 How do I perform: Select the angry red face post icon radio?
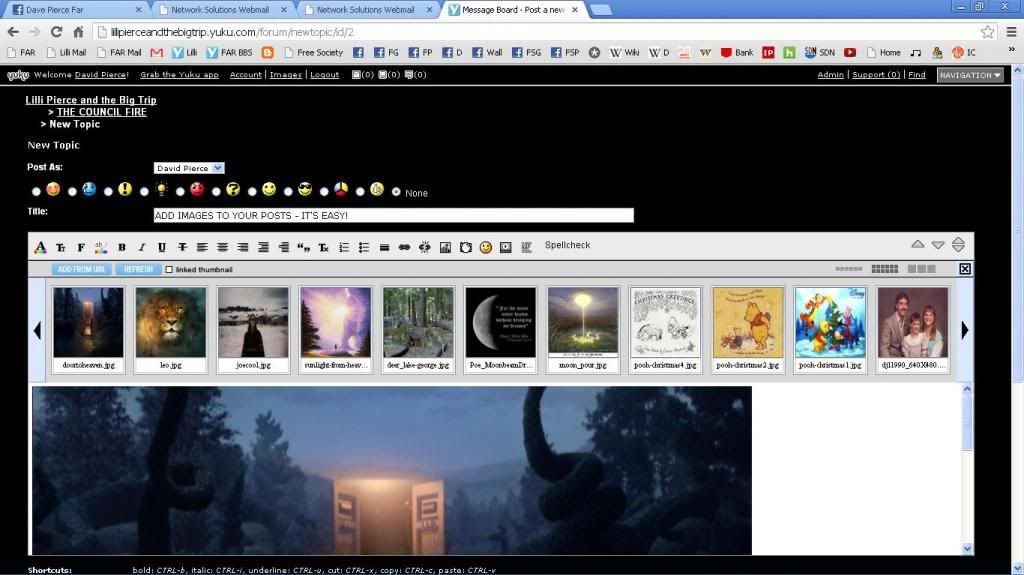[180, 192]
